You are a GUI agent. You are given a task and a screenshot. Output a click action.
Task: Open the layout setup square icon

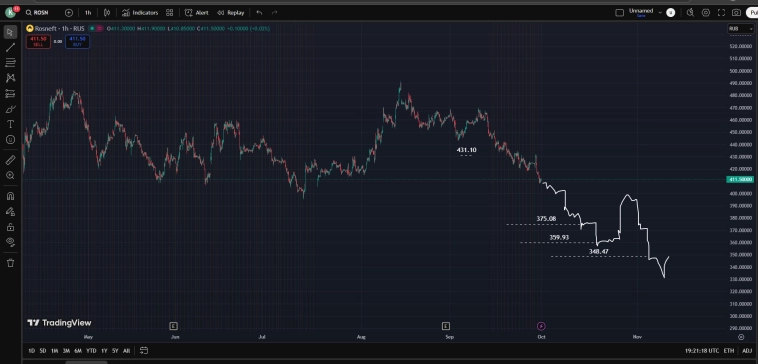[619, 13]
